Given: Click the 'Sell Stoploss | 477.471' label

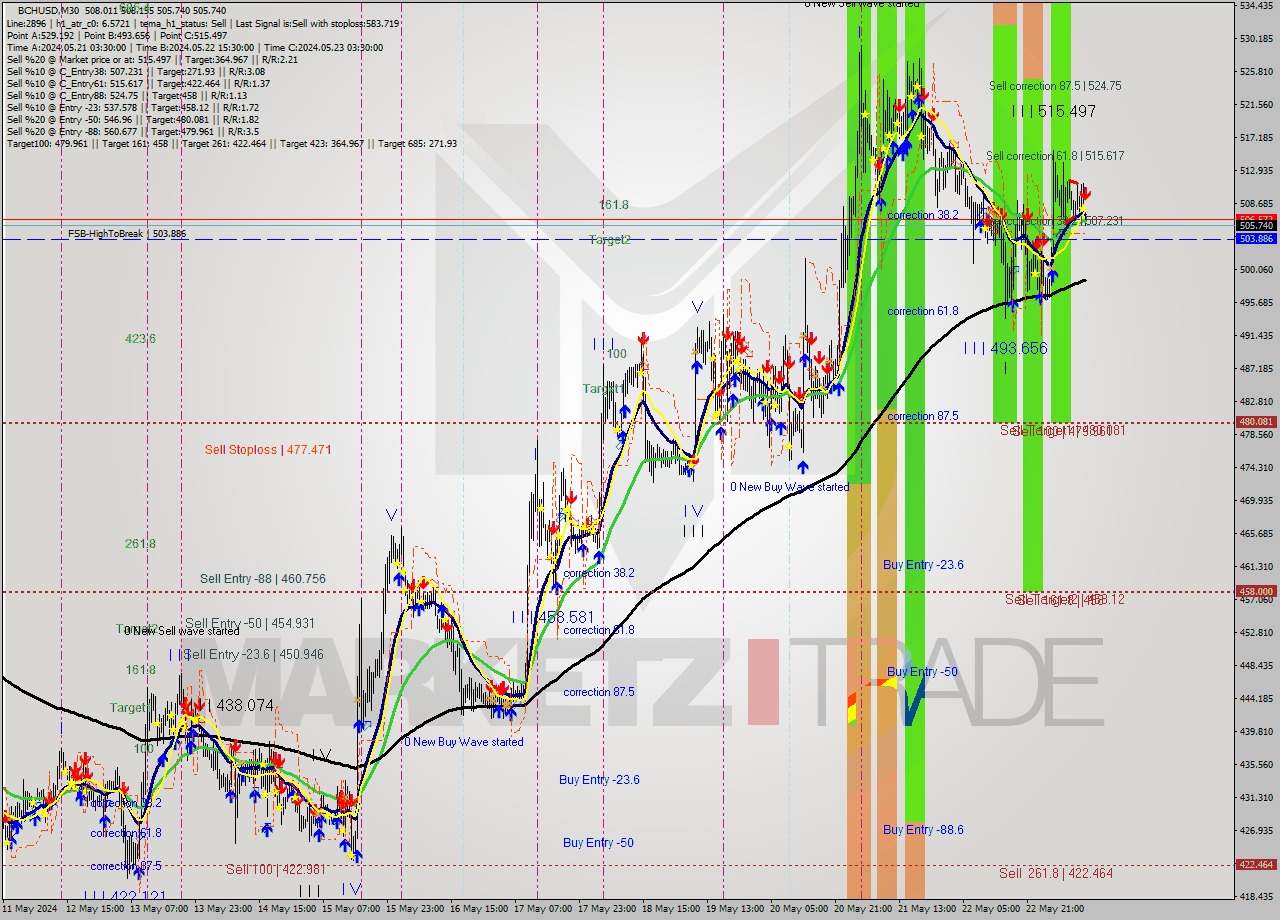Looking at the screenshot, I should coord(268,450).
